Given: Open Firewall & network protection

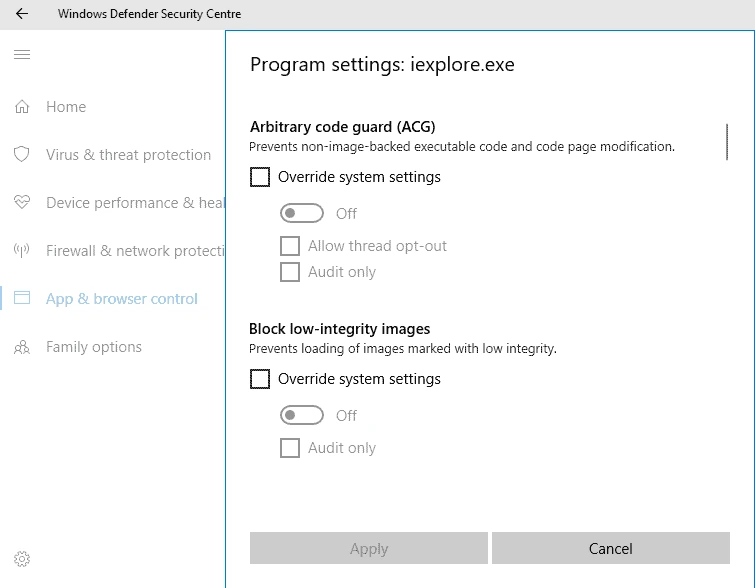Looking at the screenshot, I should coord(135,251).
